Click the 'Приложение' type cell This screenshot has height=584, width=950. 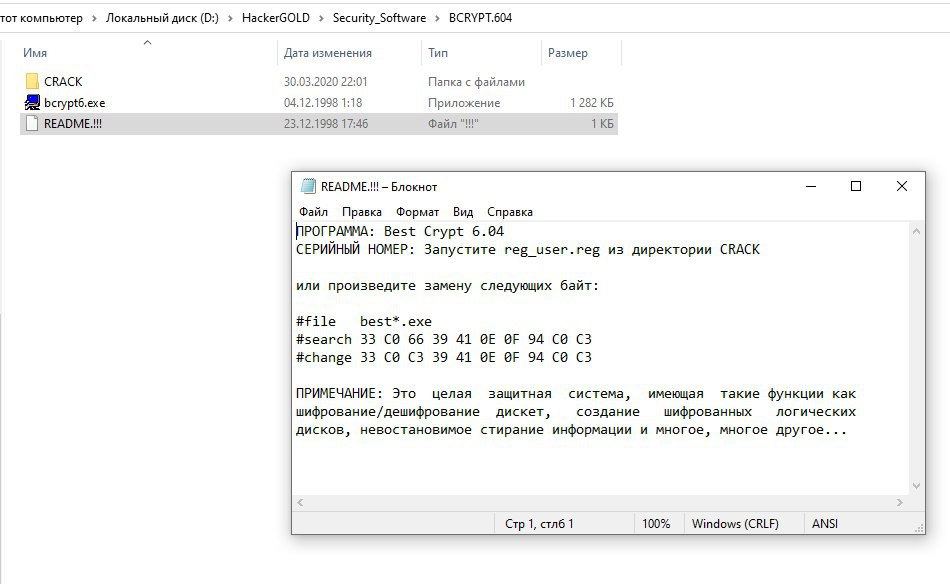(x=464, y=103)
